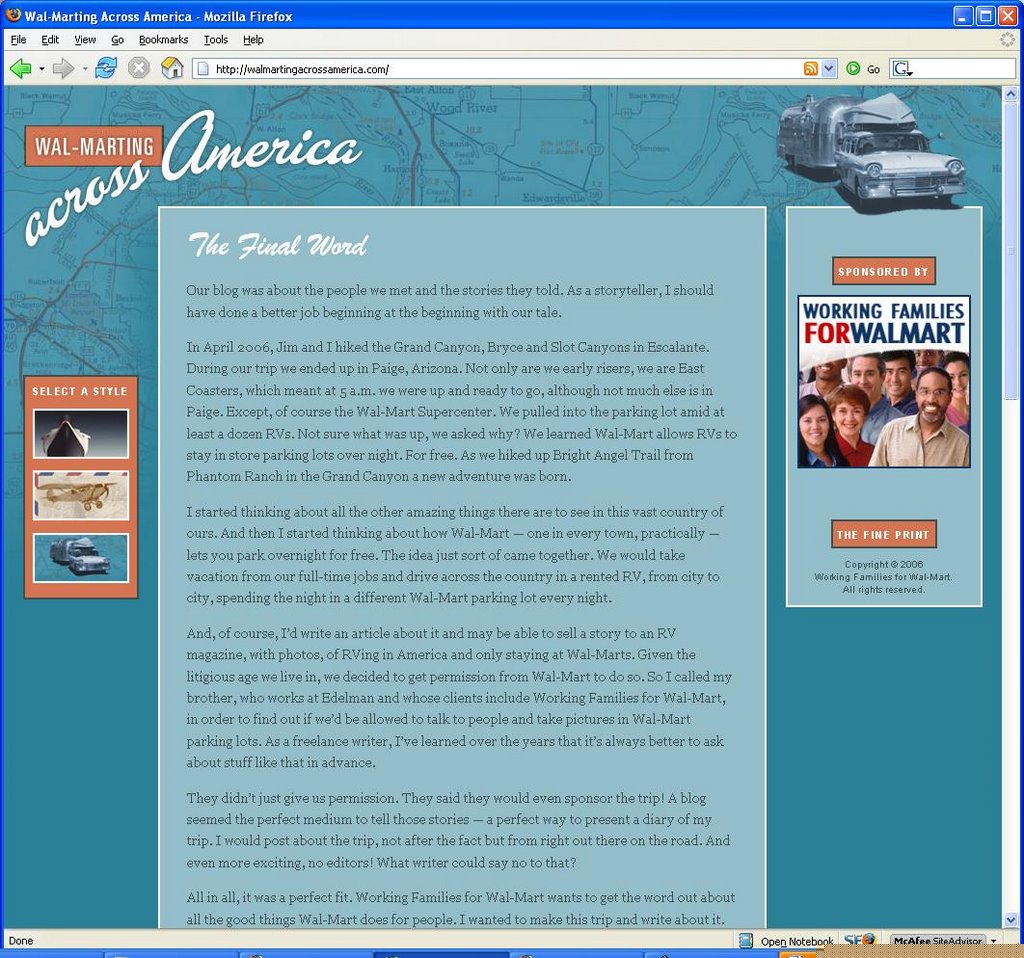Open the Help menu

[253, 40]
